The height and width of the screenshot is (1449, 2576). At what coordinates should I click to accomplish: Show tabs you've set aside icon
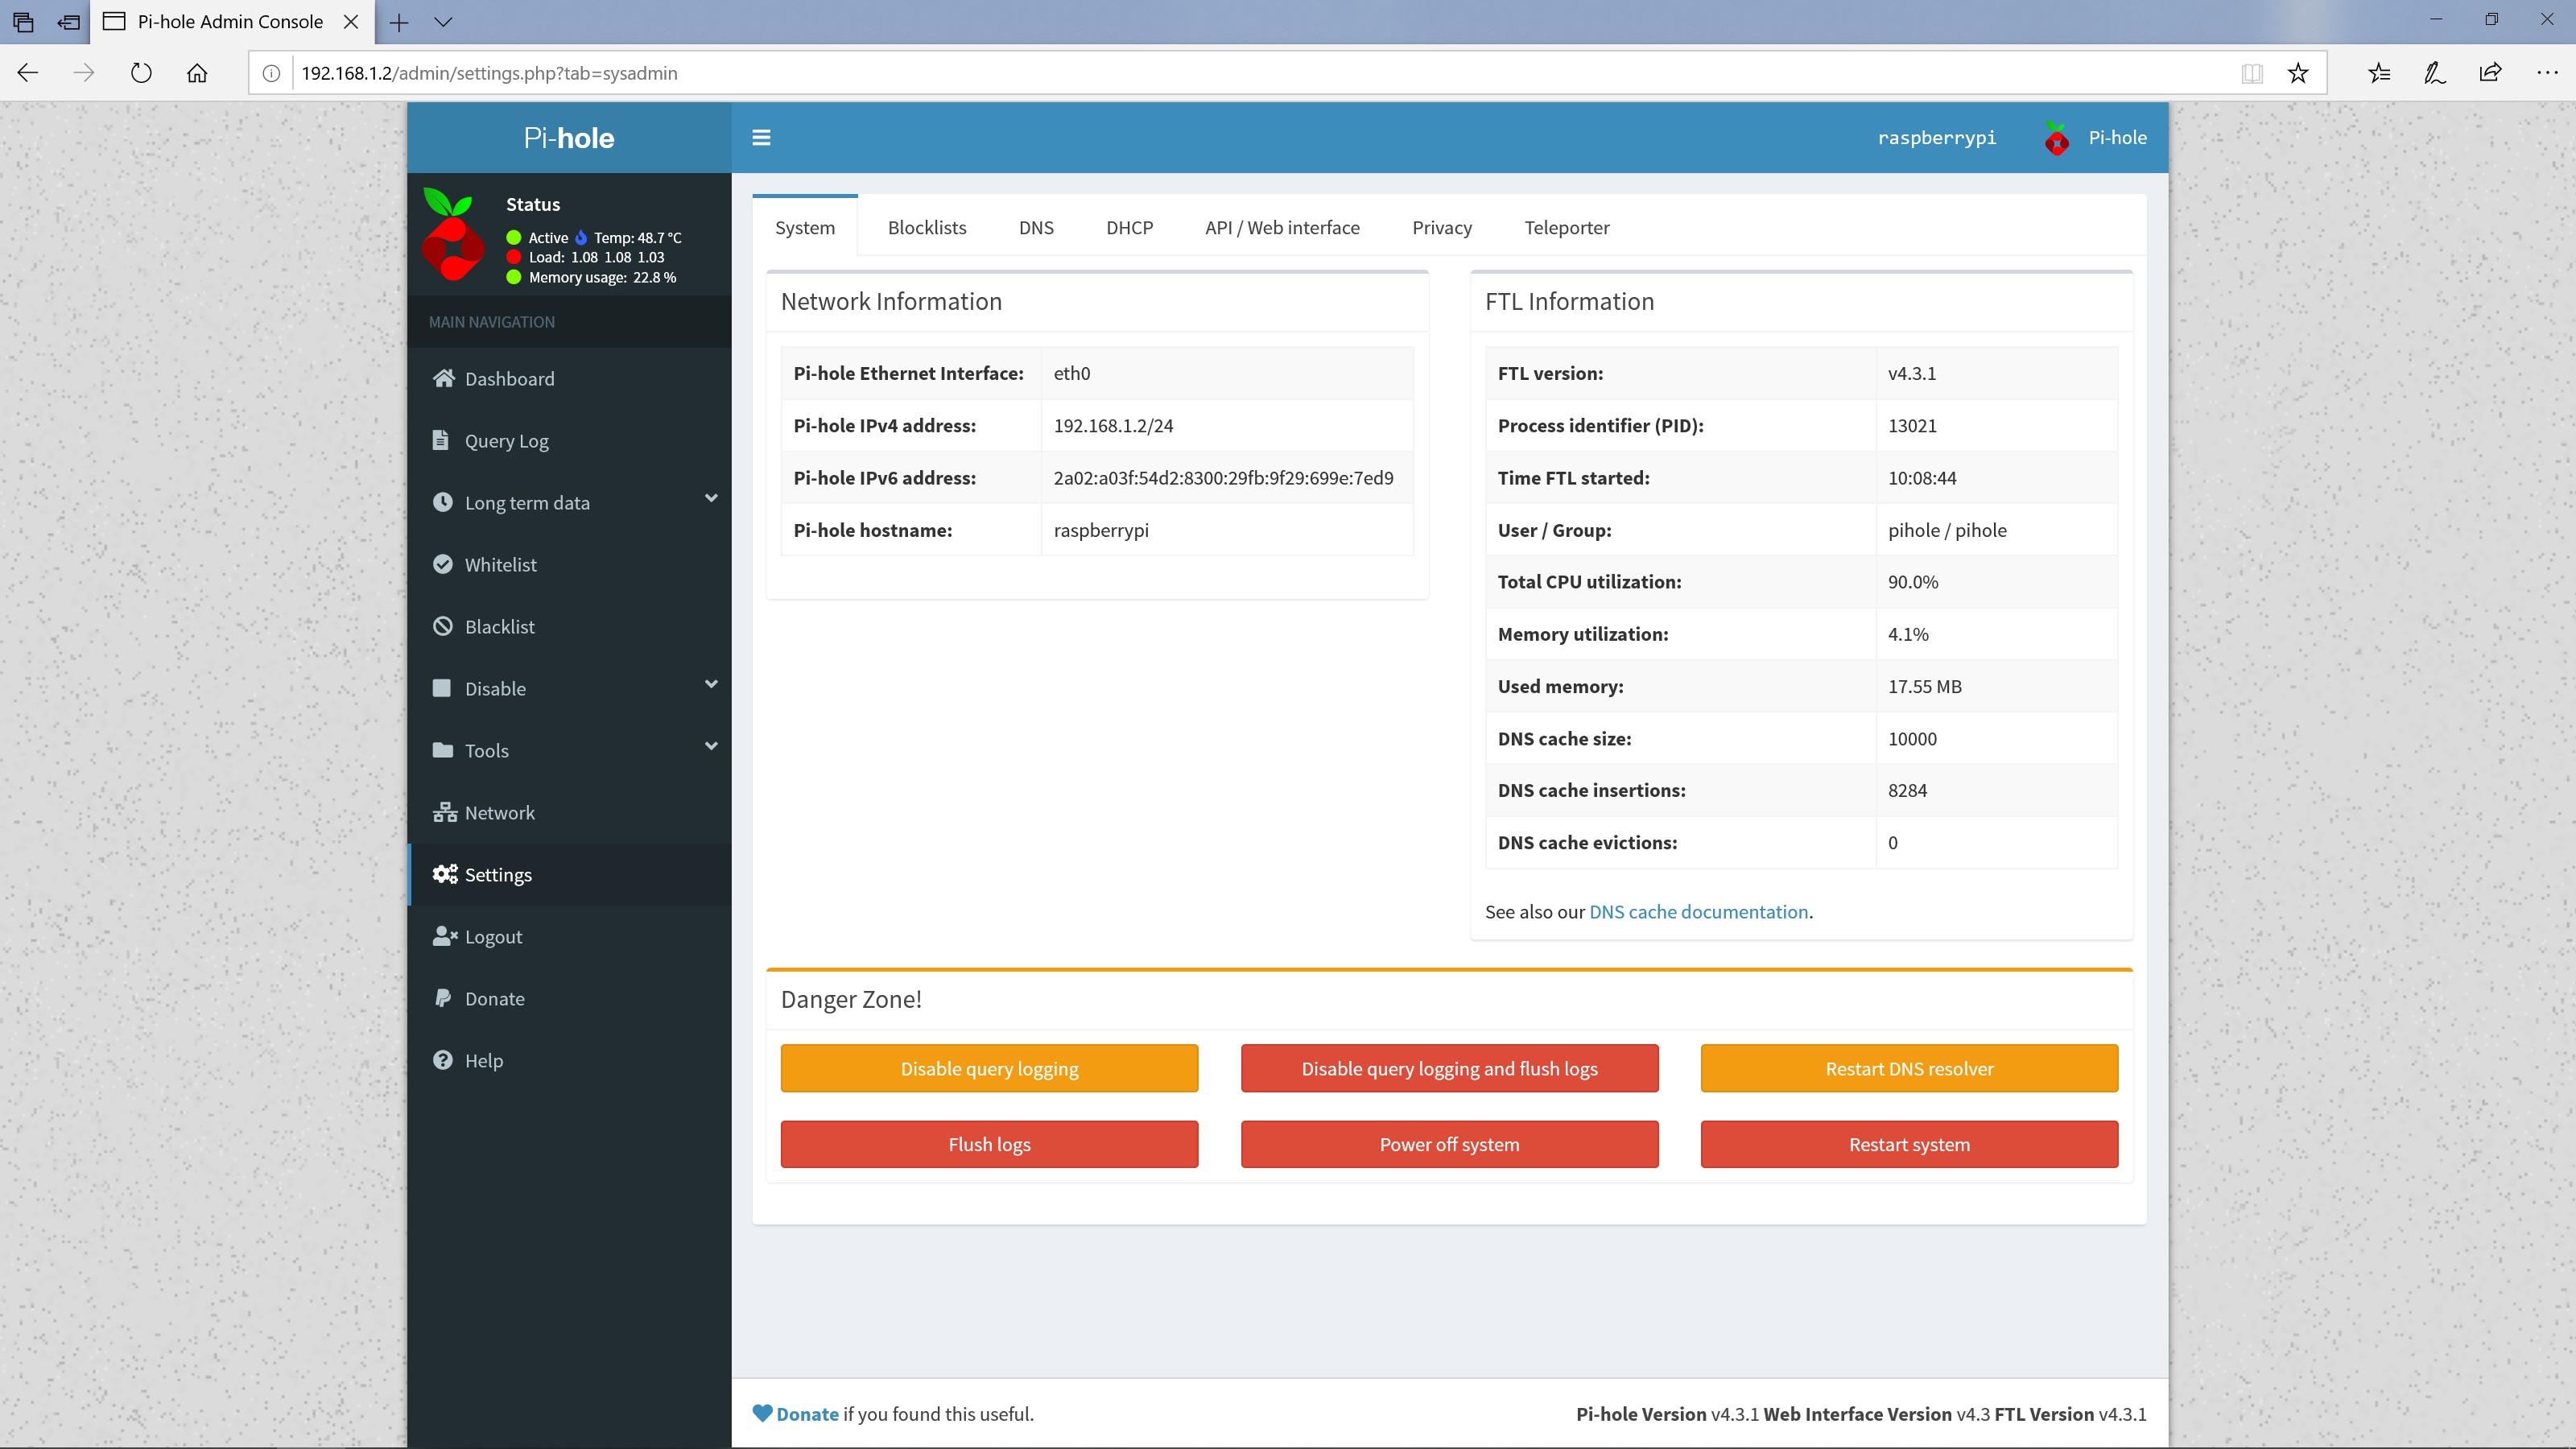click(x=23, y=22)
